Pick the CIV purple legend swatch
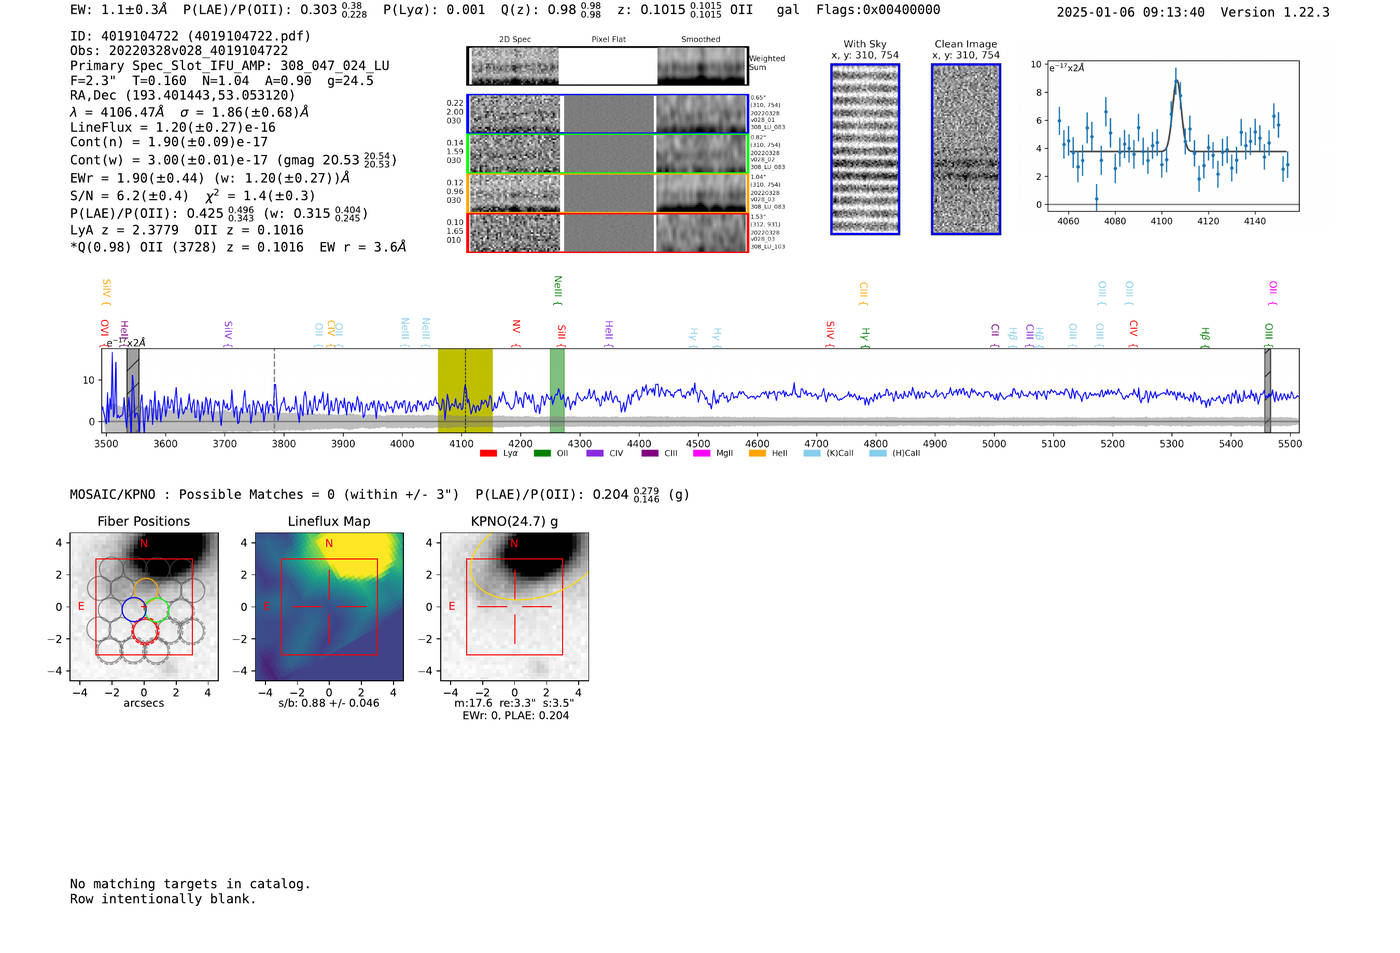Screen dimensions: 1400x953 tap(595, 453)
